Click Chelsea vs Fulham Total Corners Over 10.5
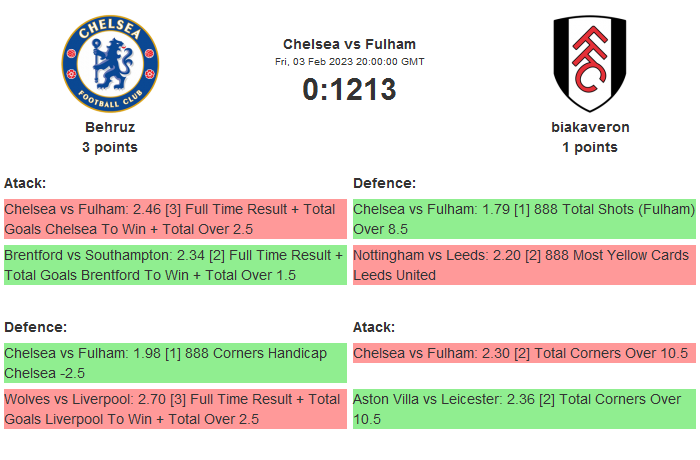This screenshot has height=460, width=700. pyautogui.click(x=523, y=353)
